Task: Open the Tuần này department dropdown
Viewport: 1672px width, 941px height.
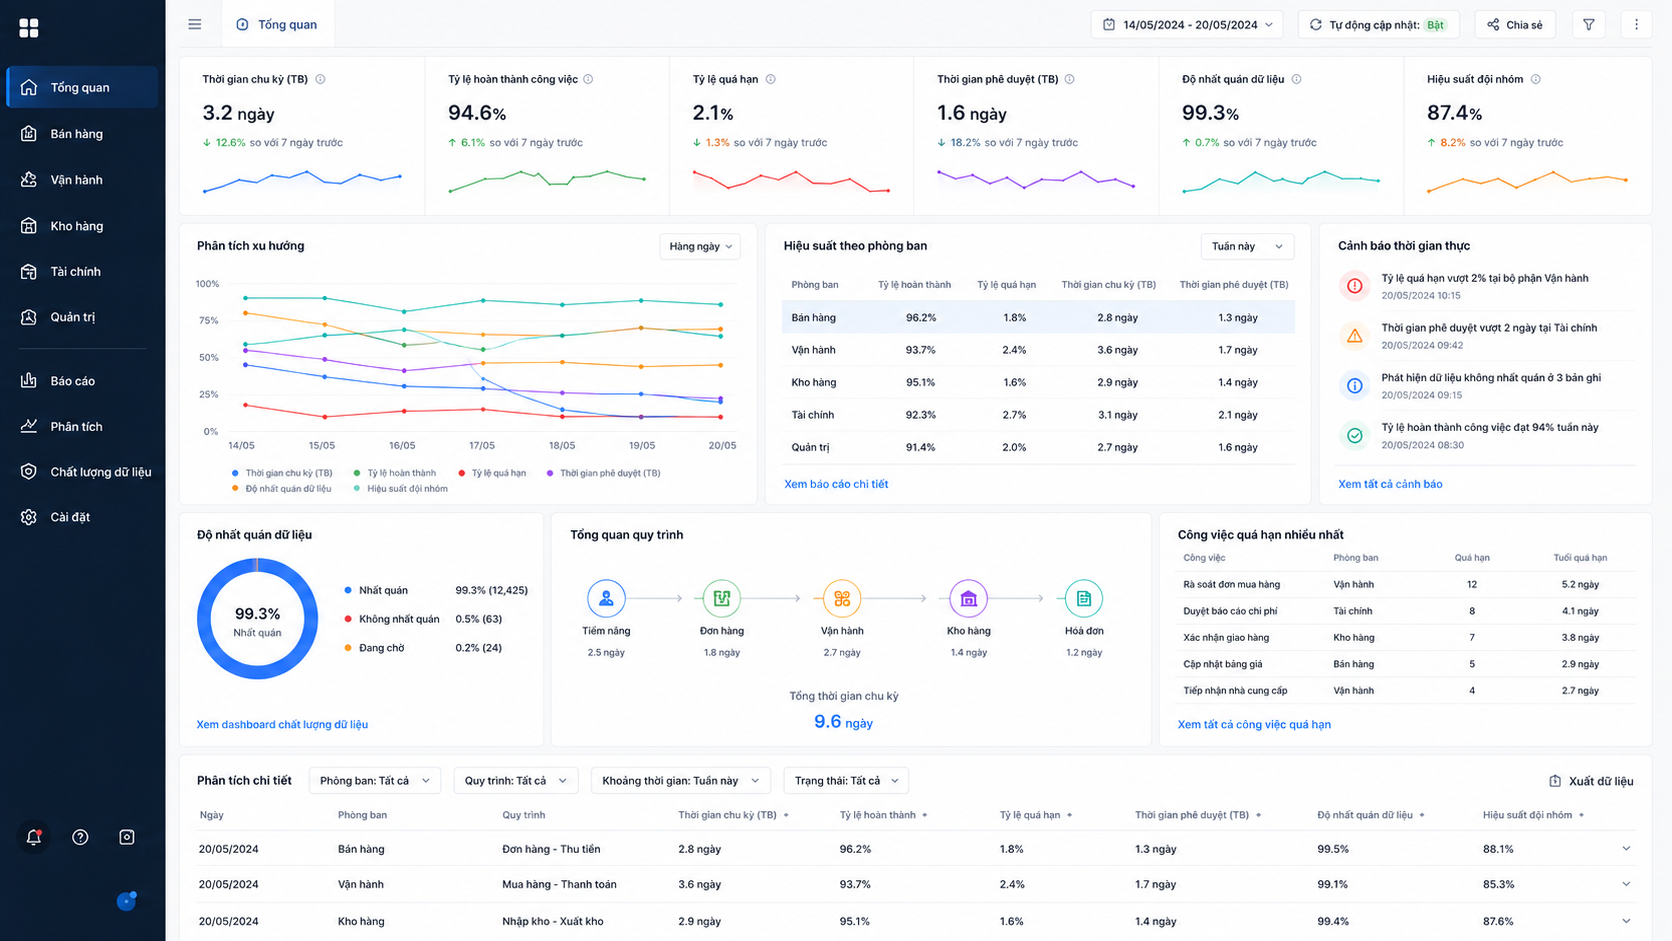Action: point(1247,246)
